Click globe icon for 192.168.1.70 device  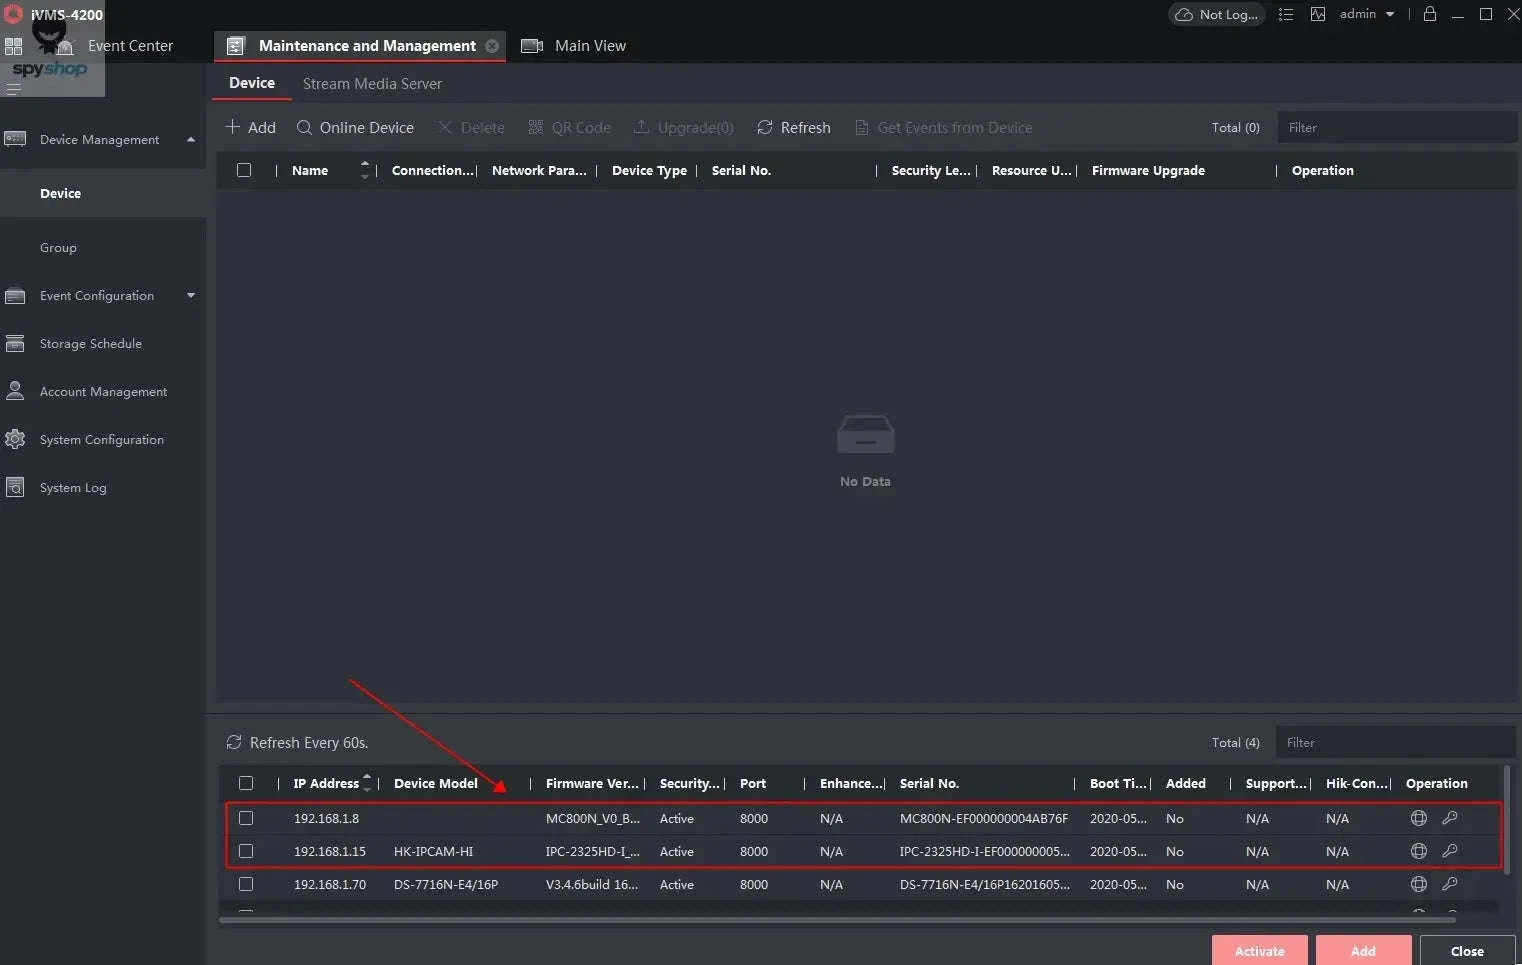tap(1418, 884)
